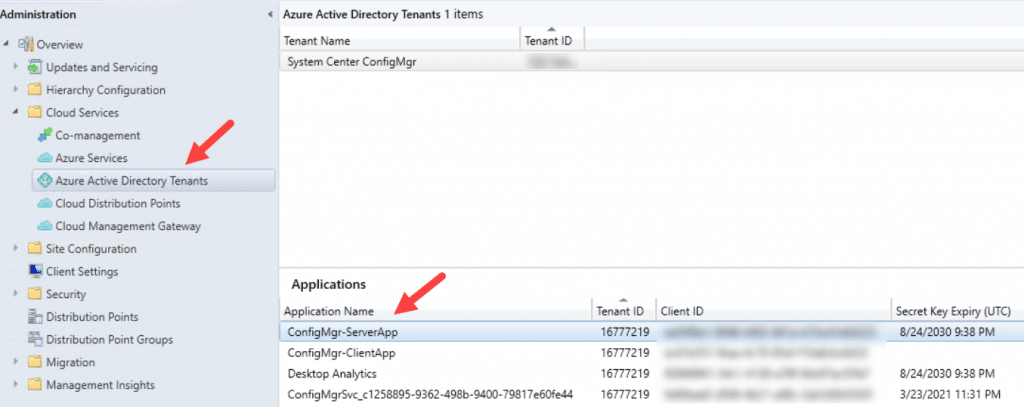Image resolution: width=1024 pixels, height=407 pixels.
Task: Click the Cloud Management Gateway cloud icon
Action: click(x=45, y=226)
